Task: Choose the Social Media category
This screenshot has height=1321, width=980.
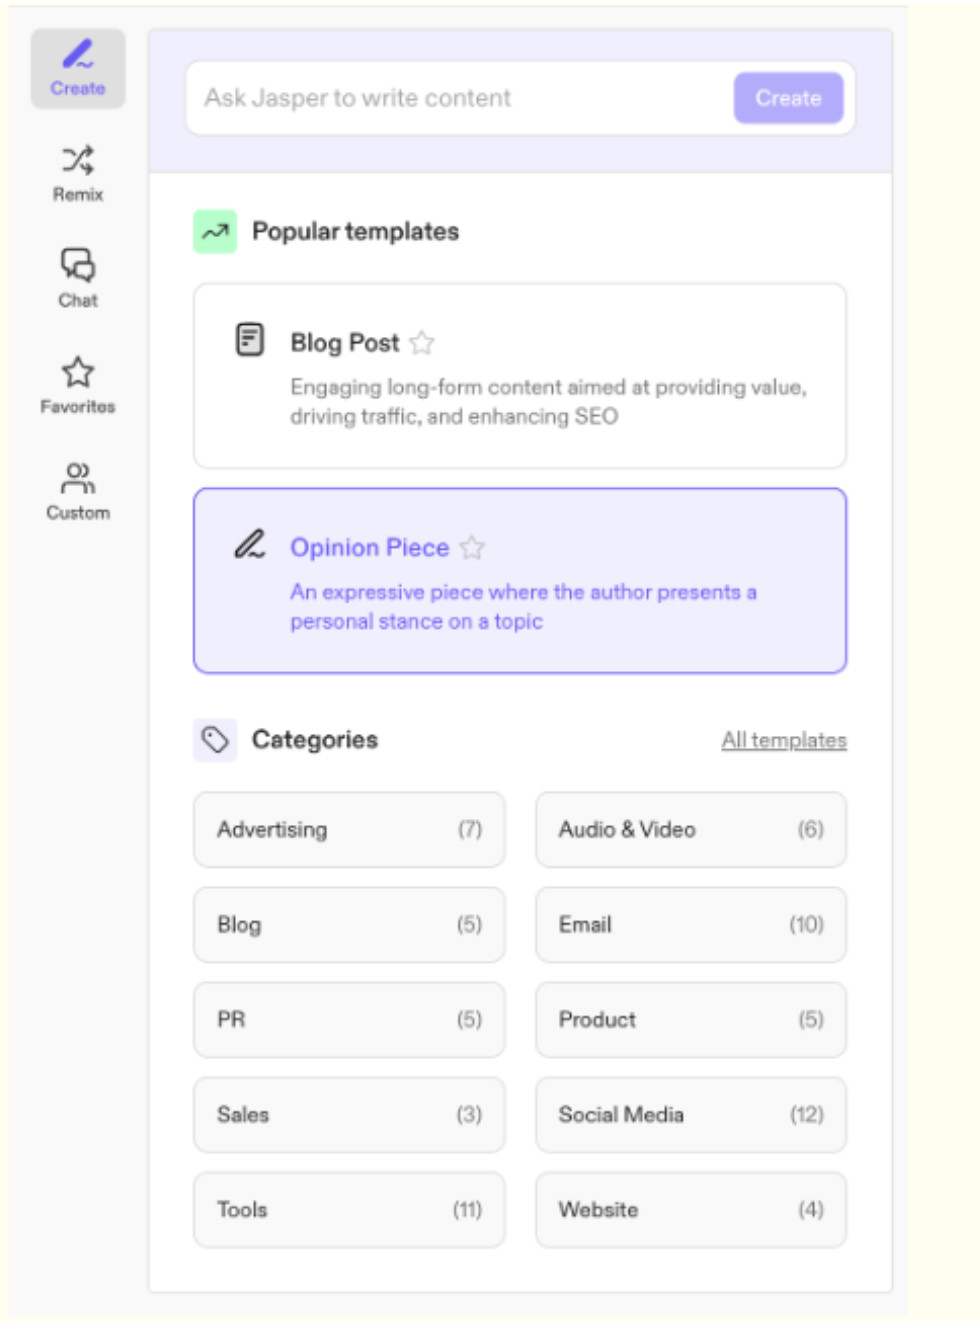Action: (691, 1115)
